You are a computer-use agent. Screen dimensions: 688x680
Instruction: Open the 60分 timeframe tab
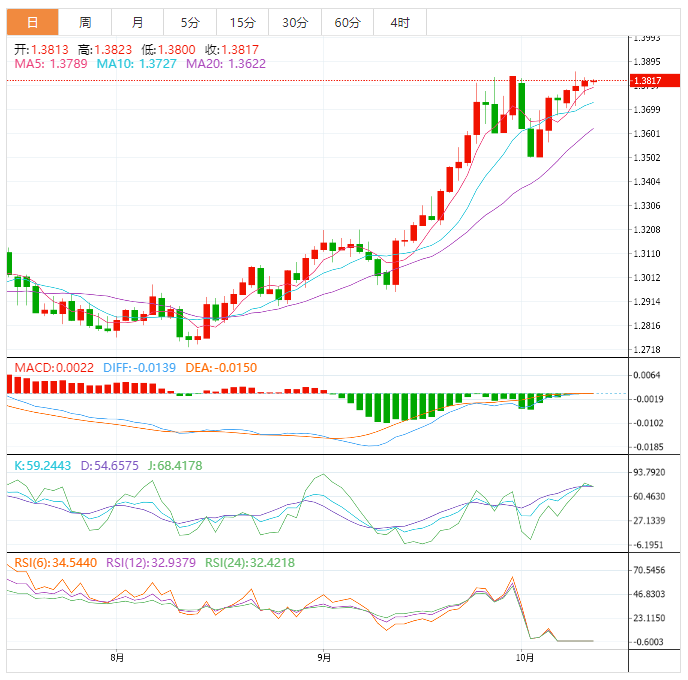[x=348, y=22]
